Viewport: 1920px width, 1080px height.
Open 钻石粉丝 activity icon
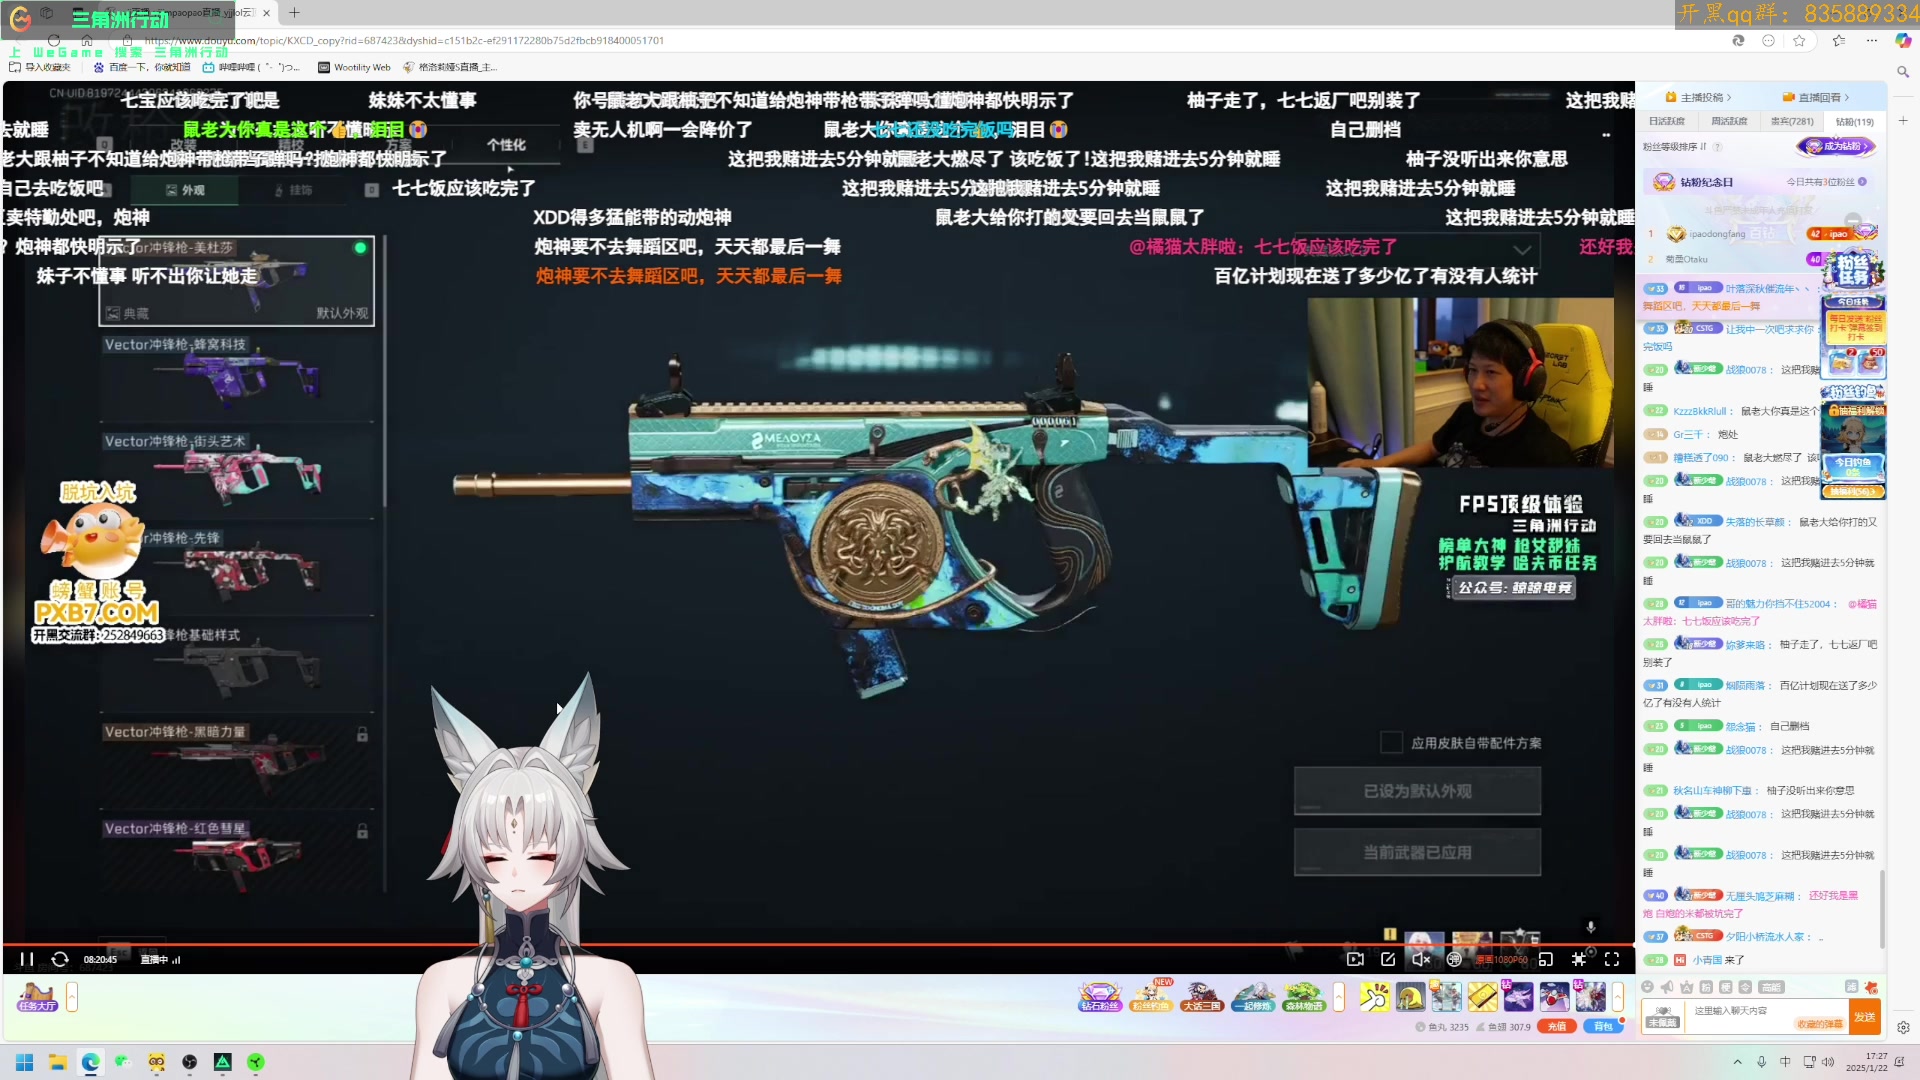[1100, 997]
